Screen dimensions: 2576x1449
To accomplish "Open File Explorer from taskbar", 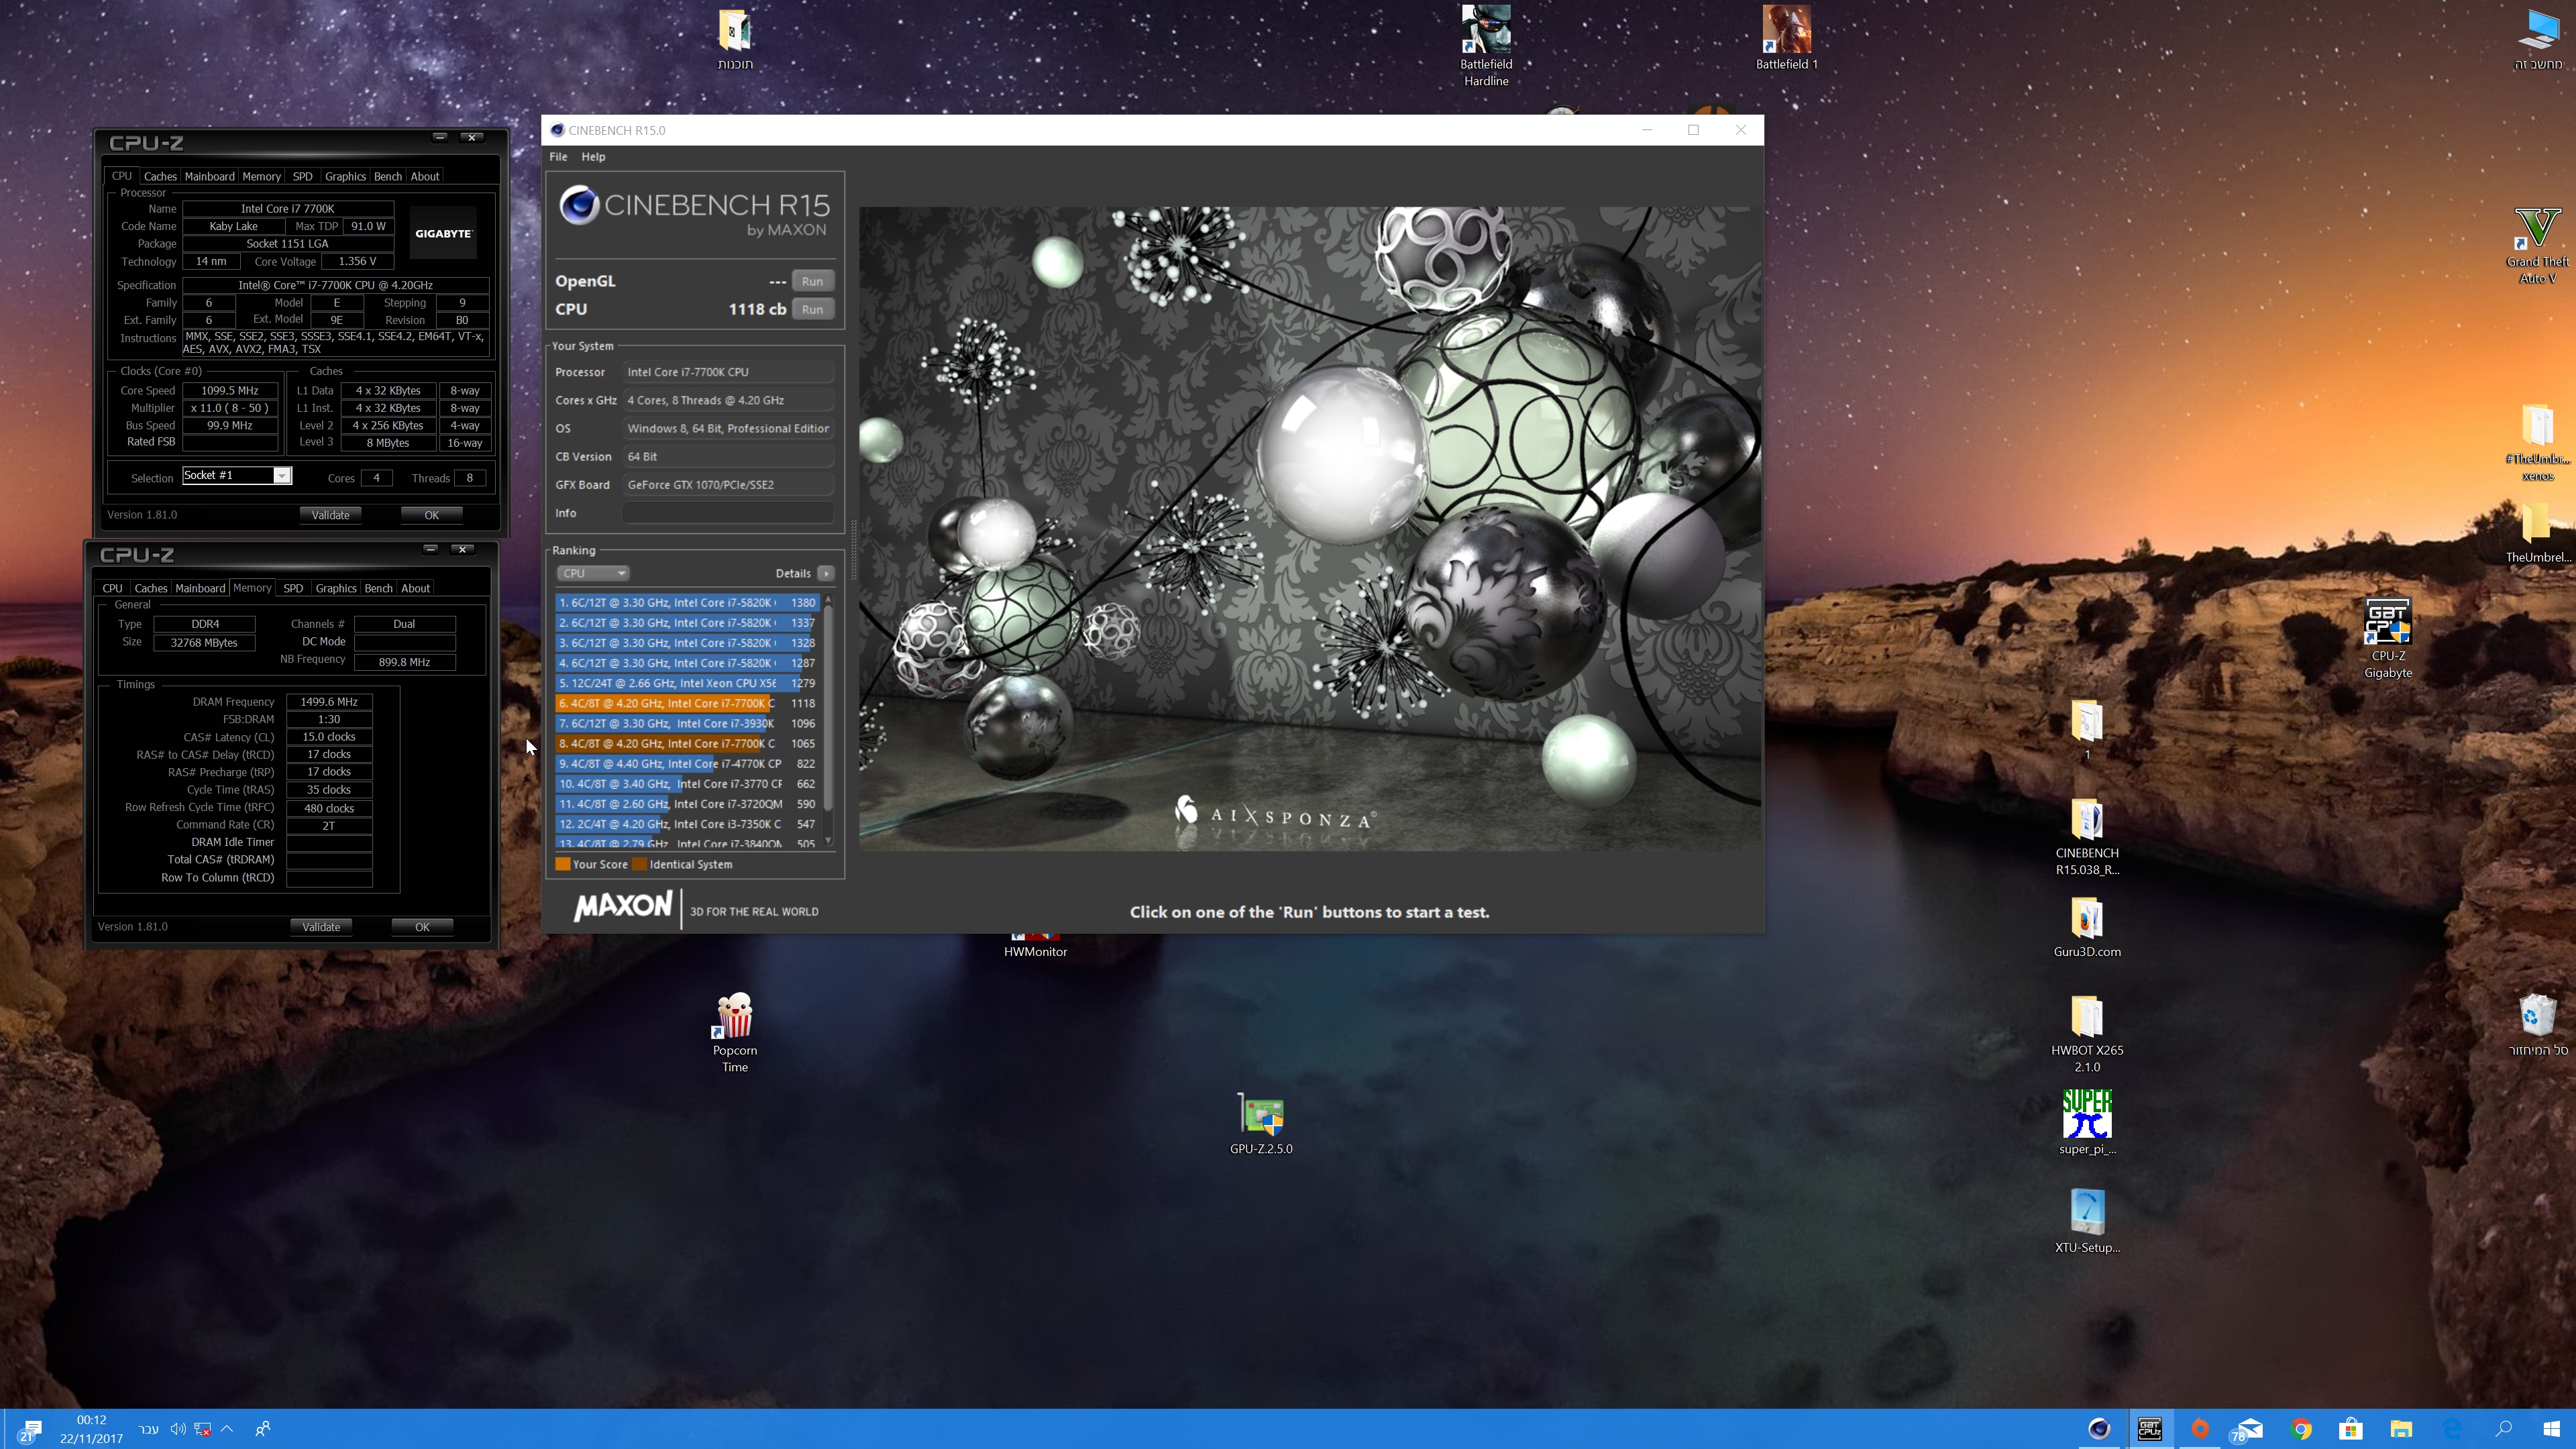I will [2401, 1429].
